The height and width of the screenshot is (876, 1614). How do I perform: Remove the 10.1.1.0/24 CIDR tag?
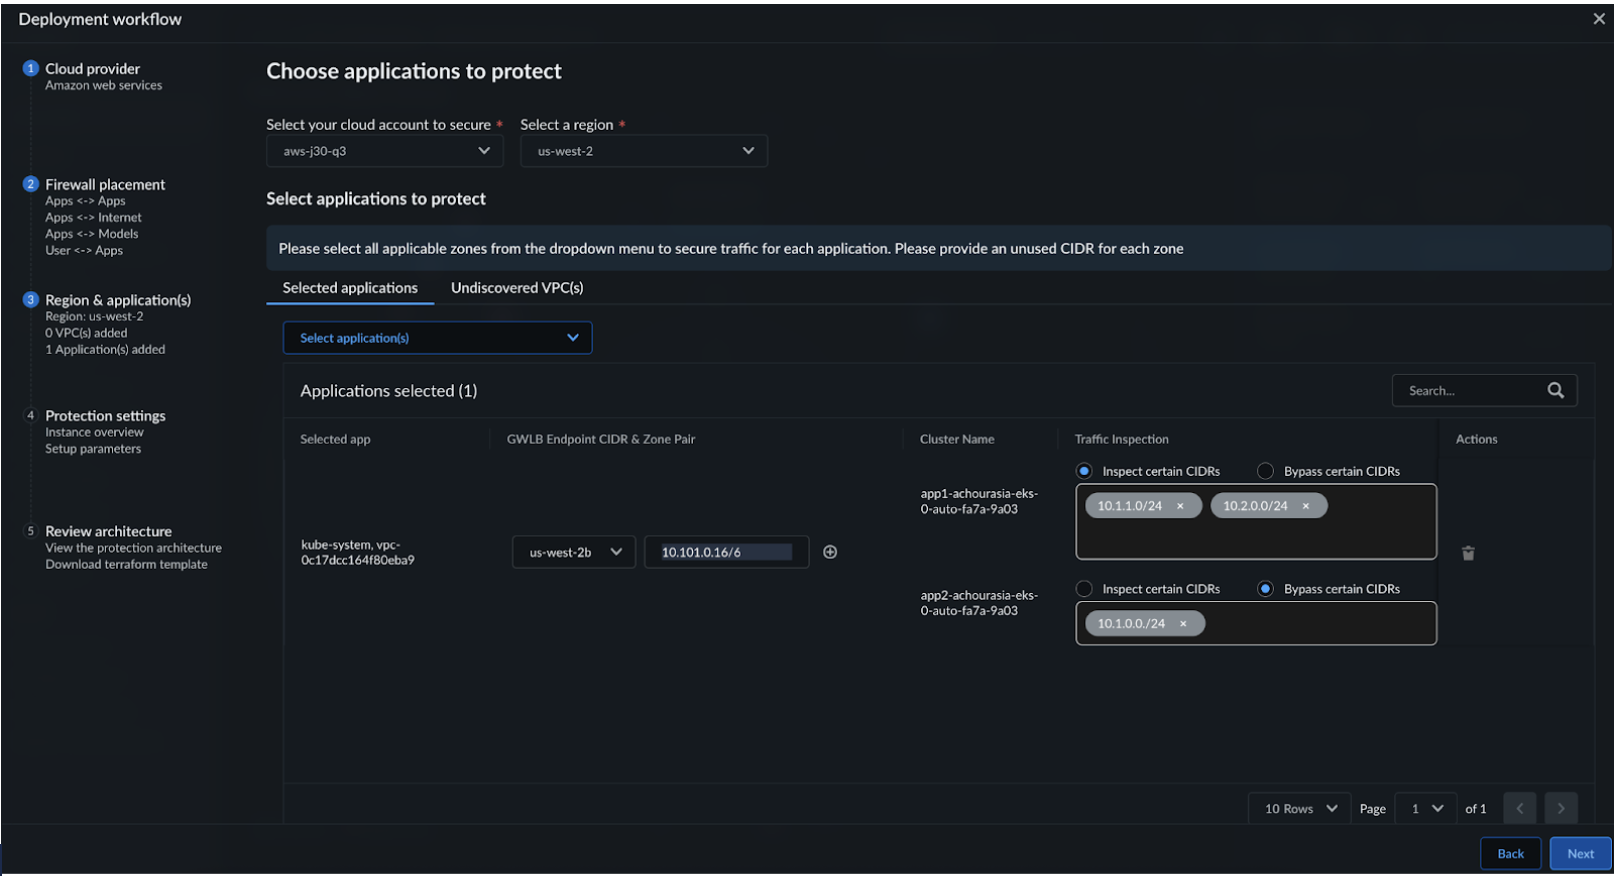tap(1180, 506)
